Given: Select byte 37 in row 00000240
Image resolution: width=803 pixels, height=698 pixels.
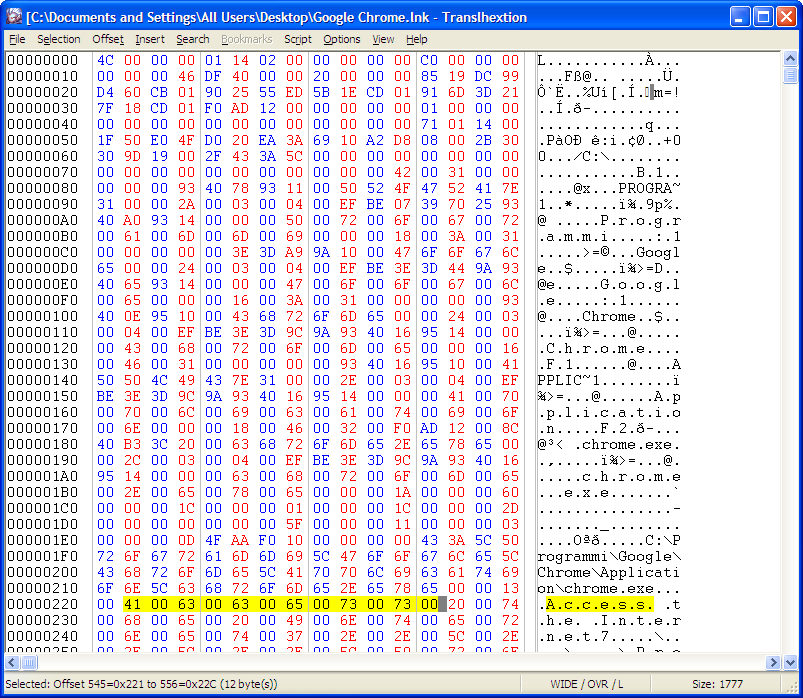Looking at the screenshot, I should pyautogui.click(x=294, y=637).
